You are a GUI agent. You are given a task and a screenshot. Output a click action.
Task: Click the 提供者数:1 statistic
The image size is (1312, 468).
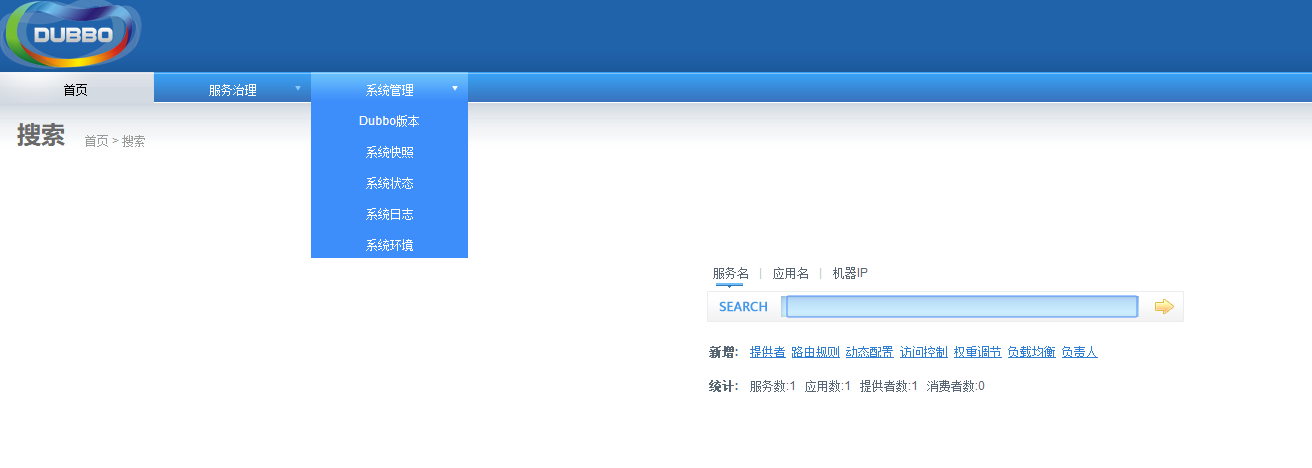click(888, 386)
